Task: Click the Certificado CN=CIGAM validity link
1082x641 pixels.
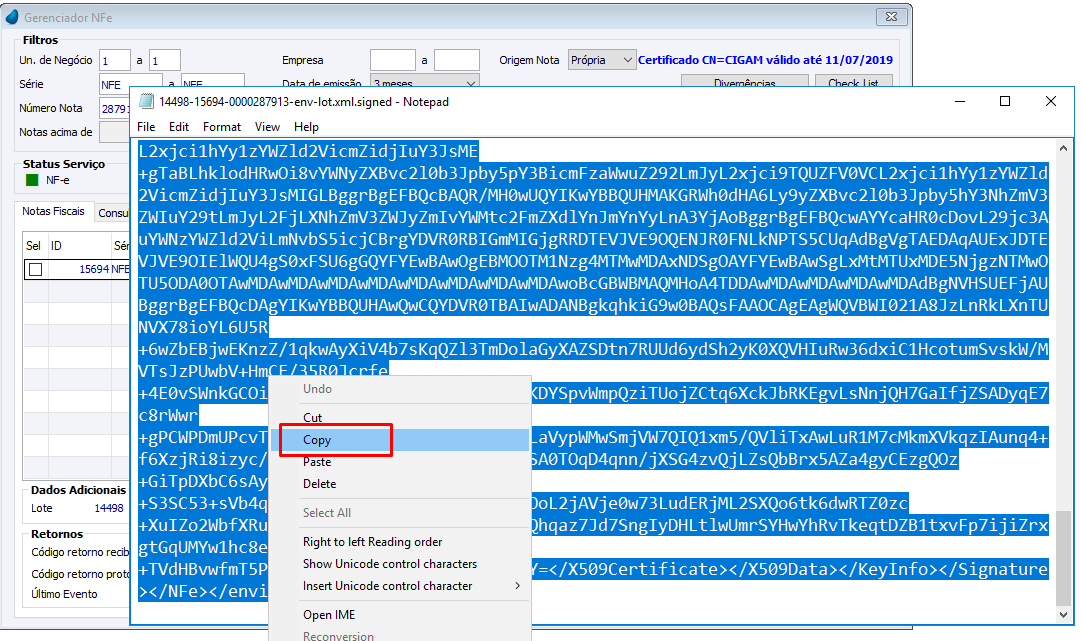Action: [765, 60]
